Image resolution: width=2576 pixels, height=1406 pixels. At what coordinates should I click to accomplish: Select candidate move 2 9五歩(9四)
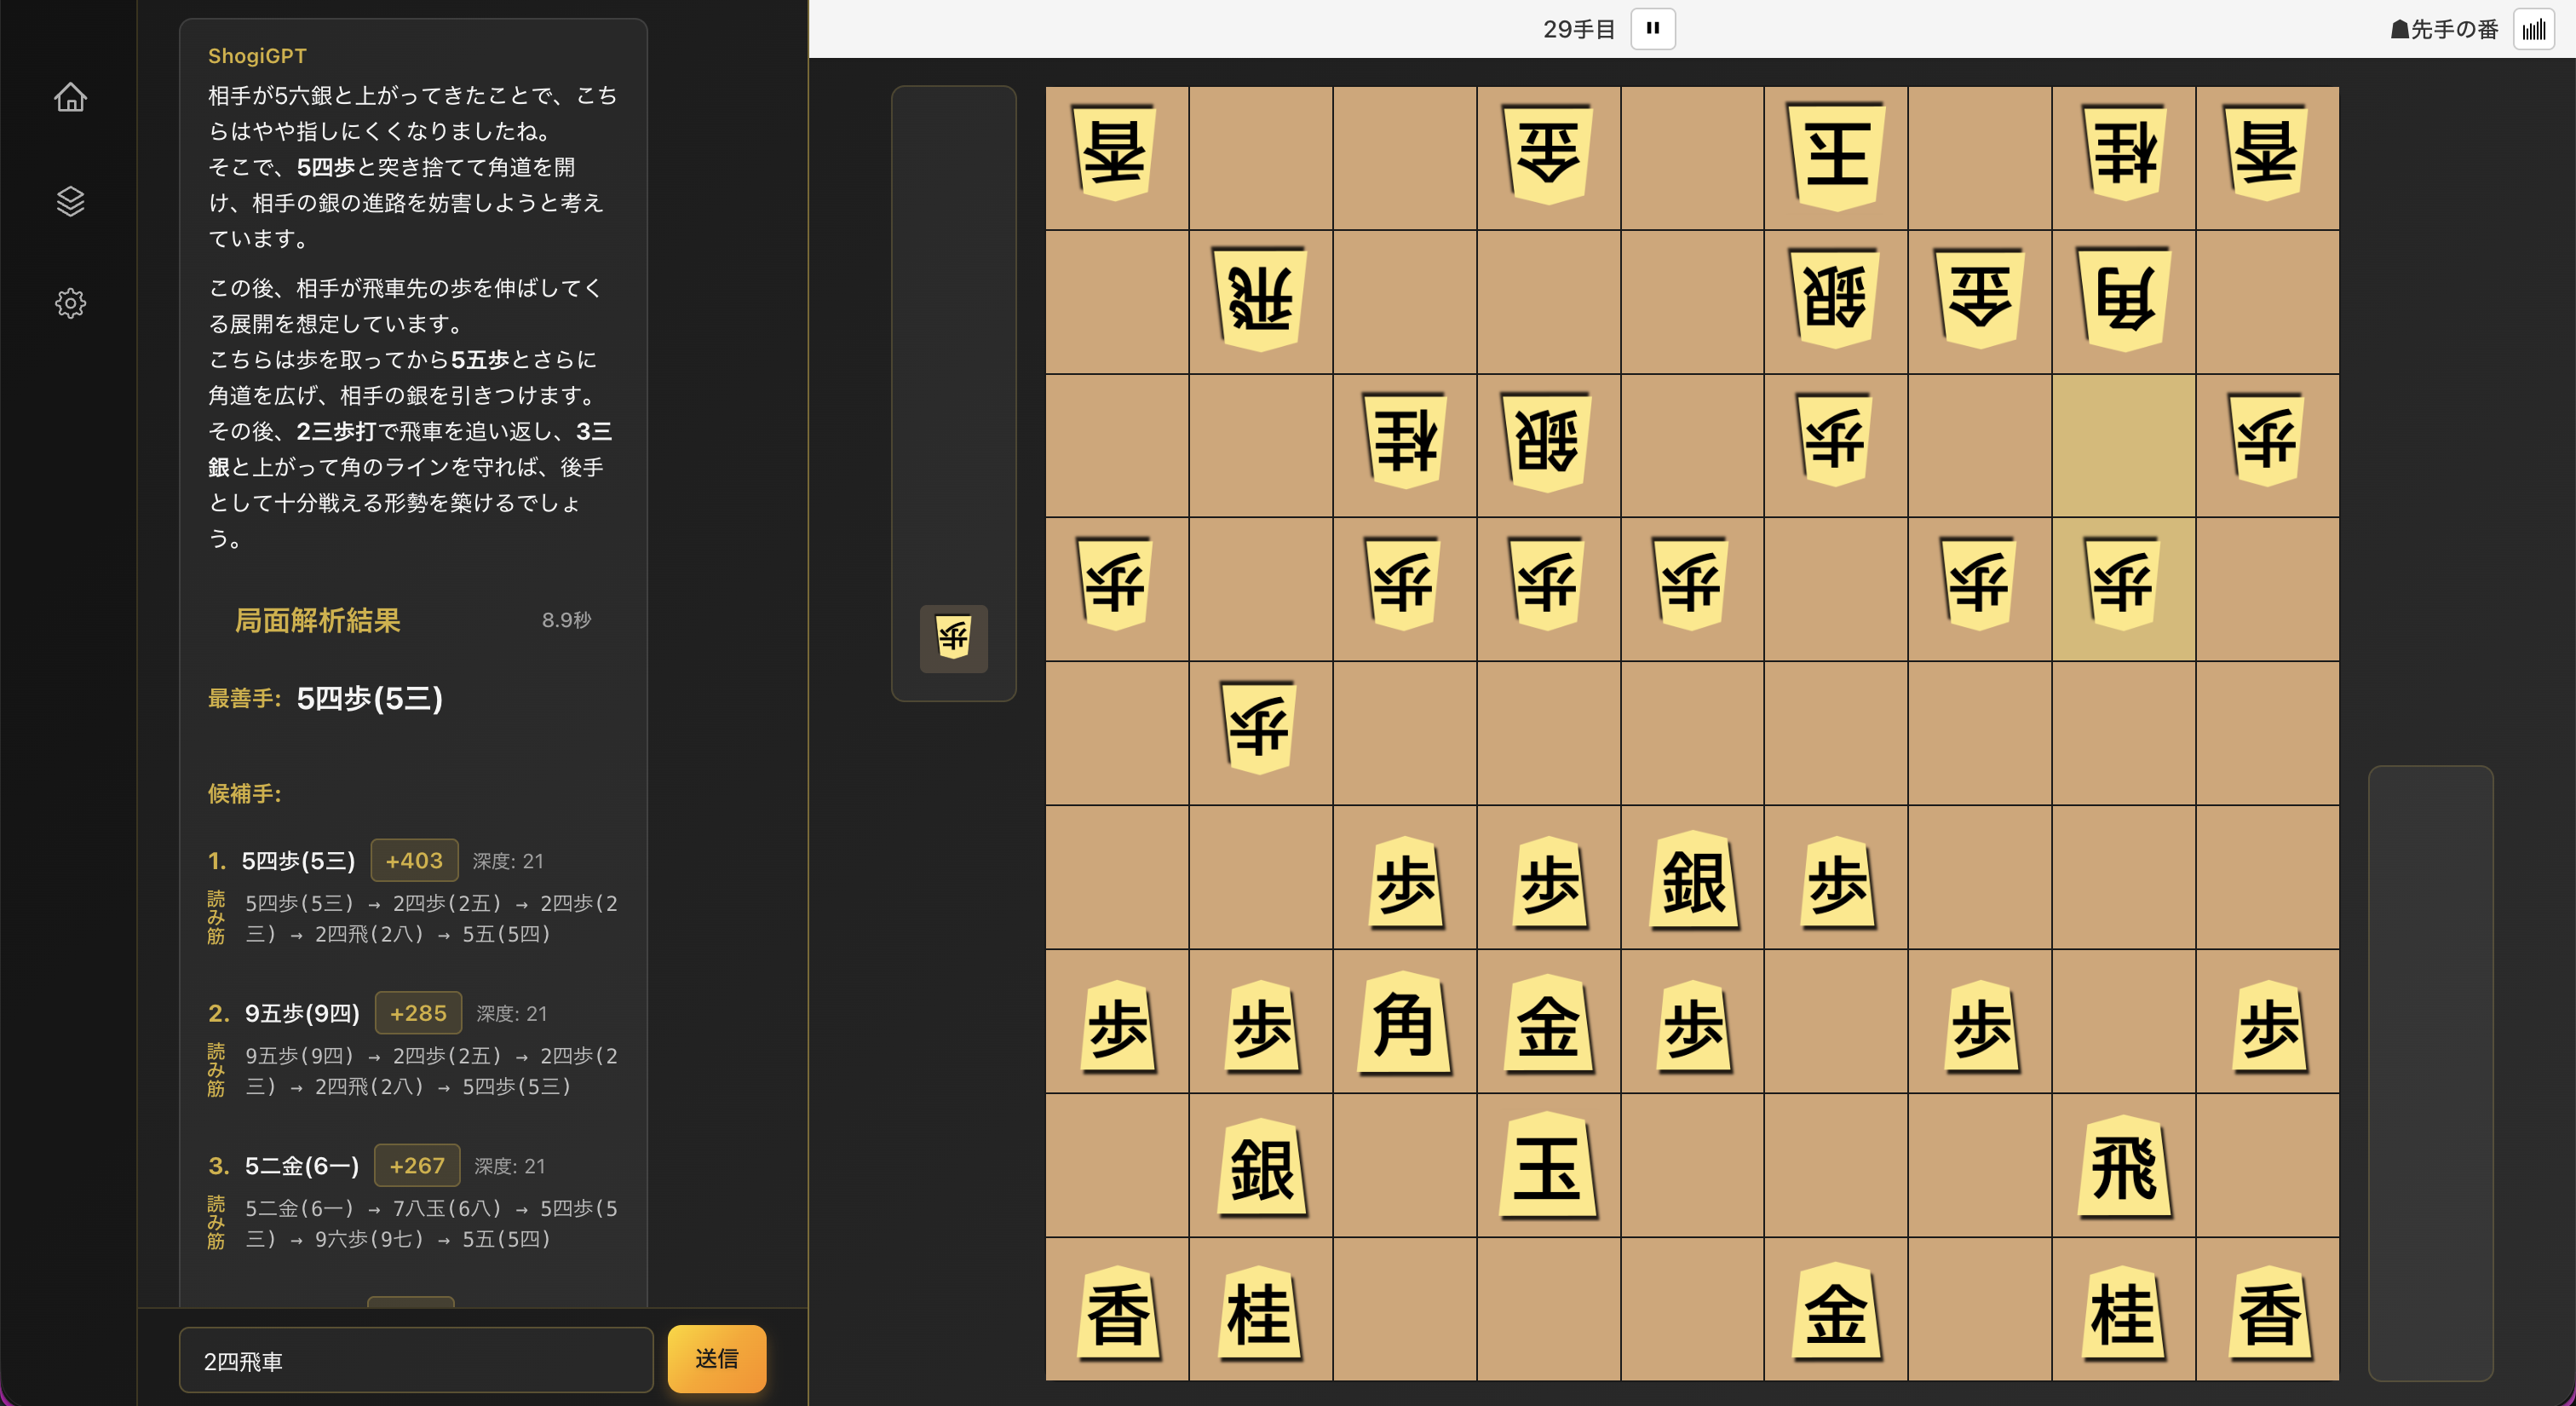pyautogui.click(x=301, y=1013)
